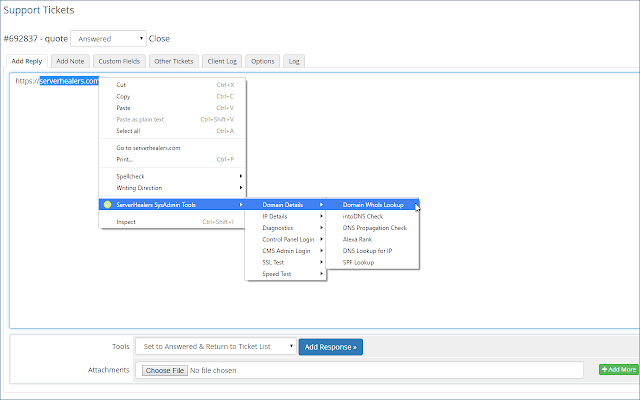
Task: Click the Support Tickets heading
Action: [39, 10]
